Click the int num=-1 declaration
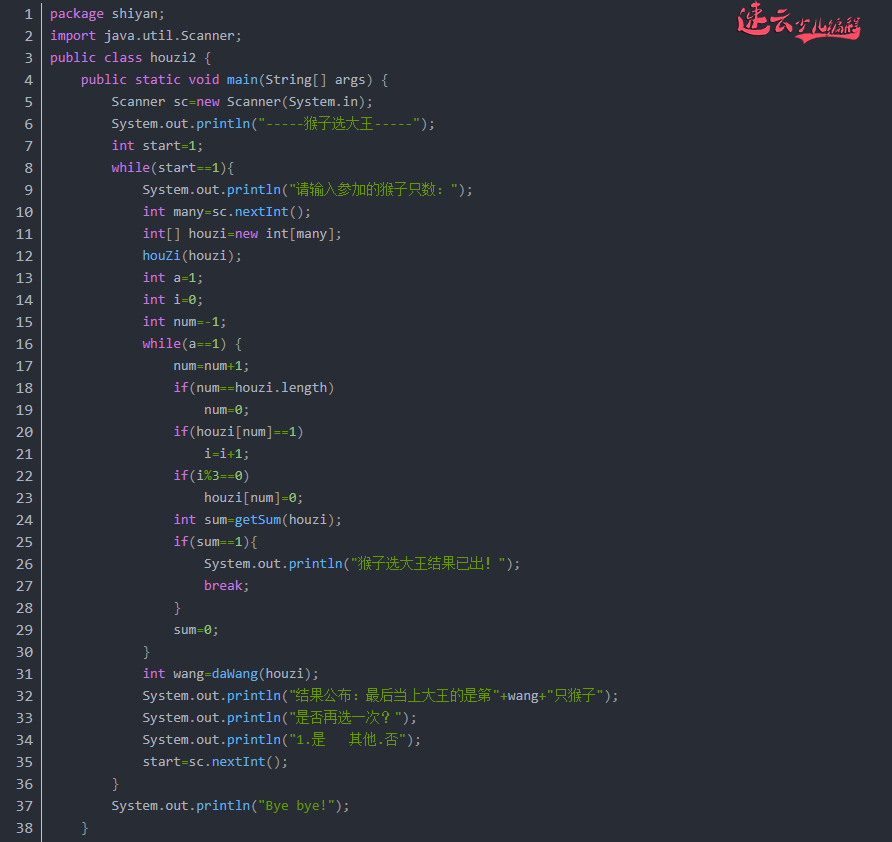The image size is (892, 842). pos(184,322)
